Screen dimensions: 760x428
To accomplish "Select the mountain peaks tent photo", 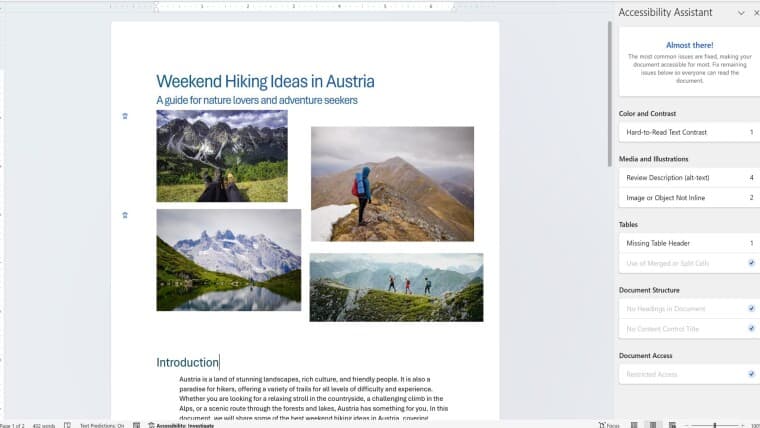I will pos(222,156).
